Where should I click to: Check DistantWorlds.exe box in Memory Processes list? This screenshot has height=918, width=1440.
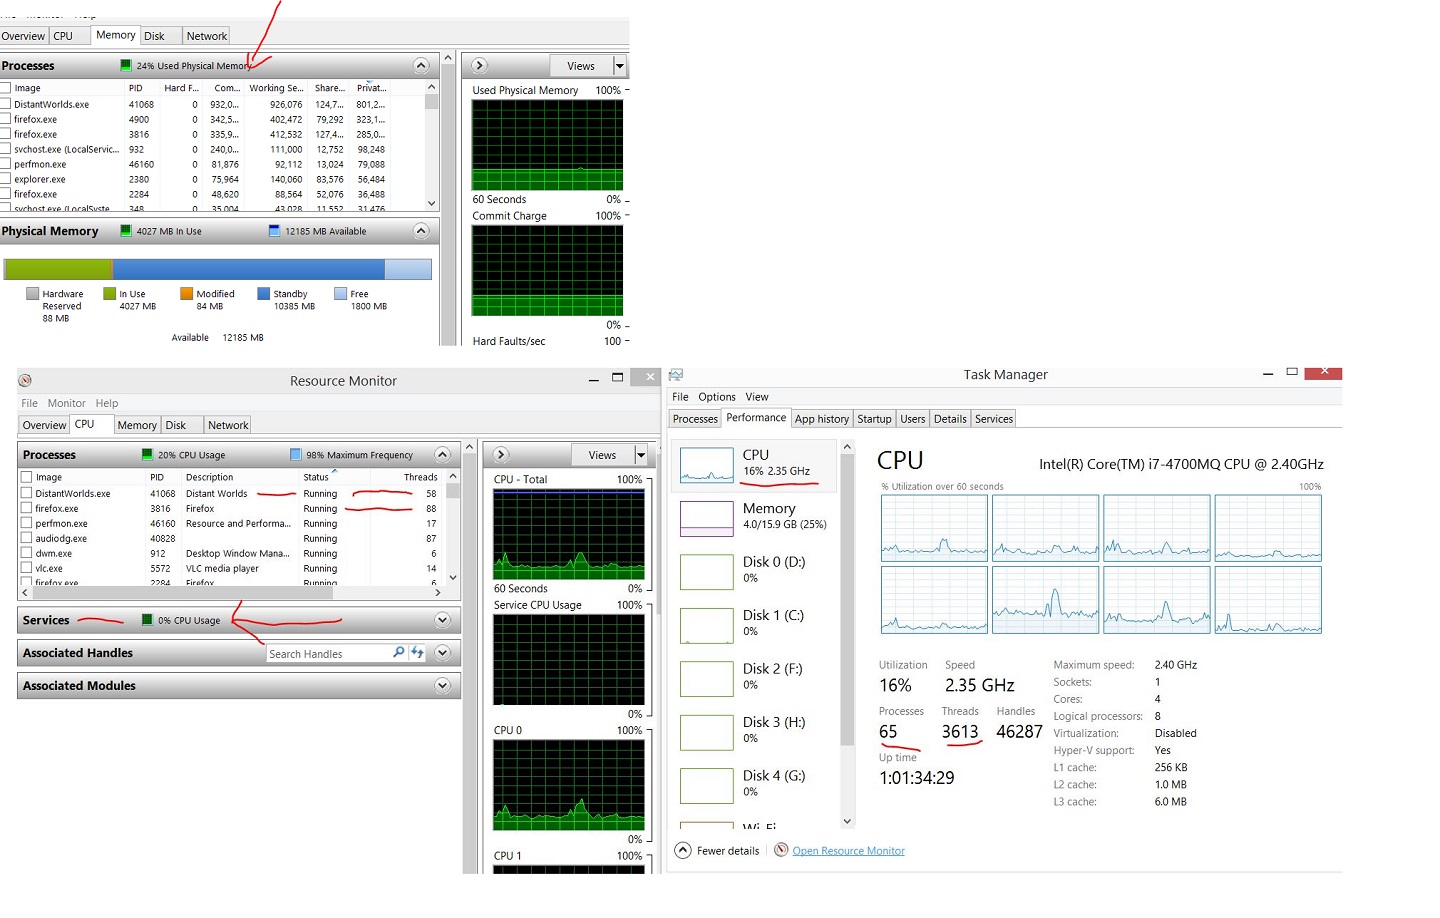[5, 103]
